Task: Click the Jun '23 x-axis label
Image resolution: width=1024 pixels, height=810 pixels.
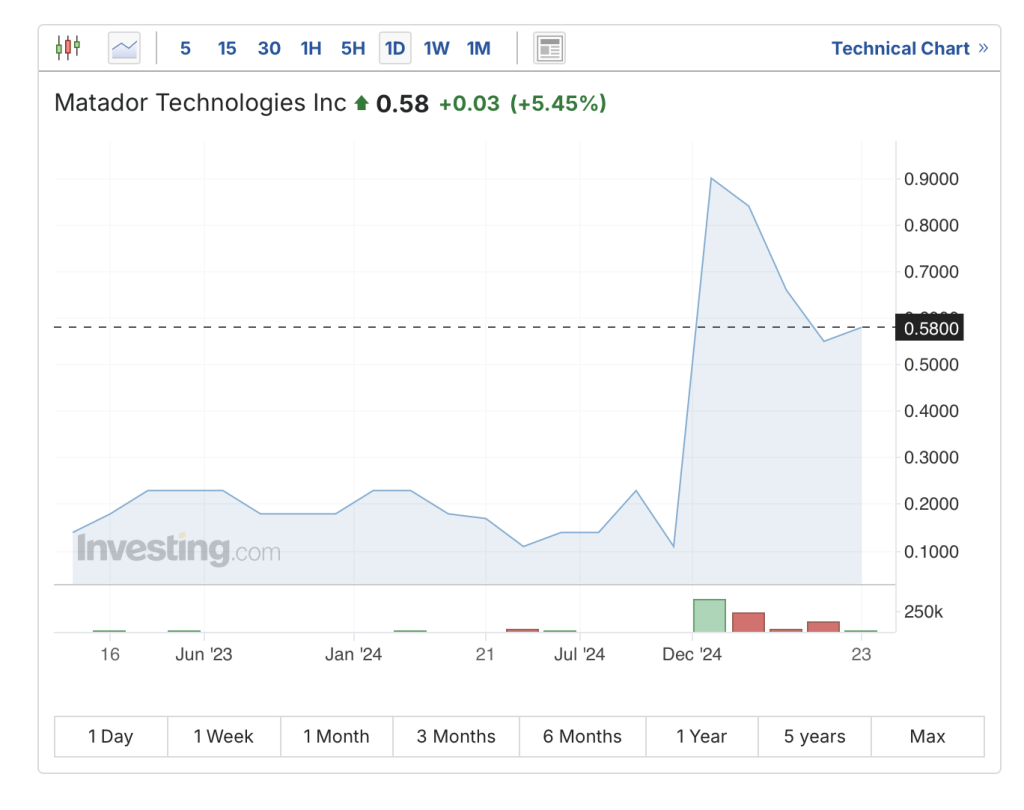Action: tap(204, 655)
